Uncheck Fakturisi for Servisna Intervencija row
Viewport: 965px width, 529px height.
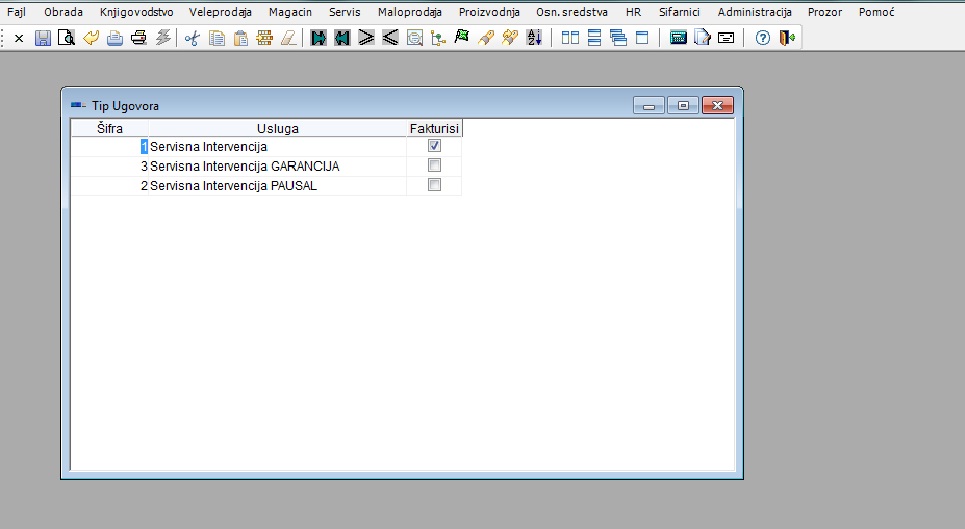[x=434, y=146]
